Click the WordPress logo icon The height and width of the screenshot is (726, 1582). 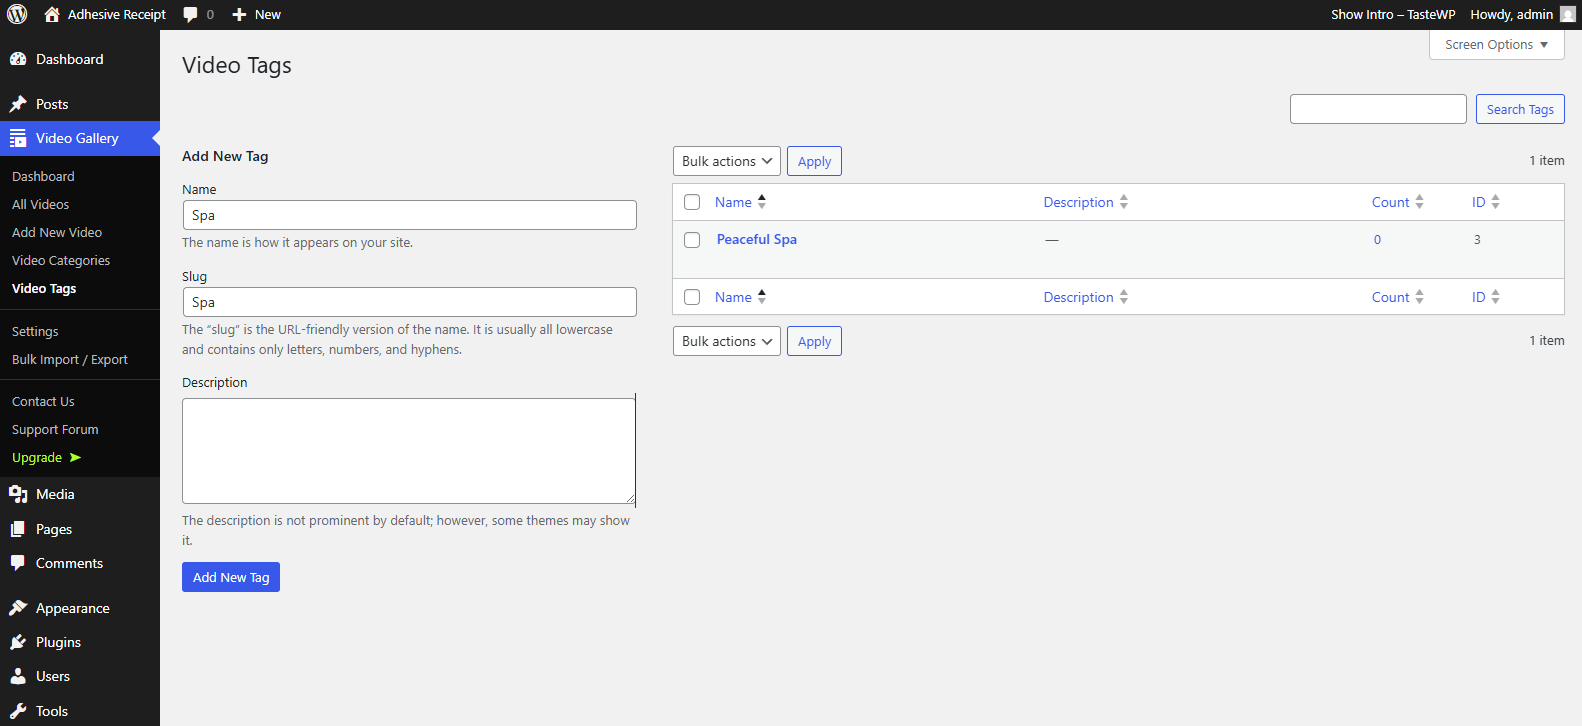17,14
